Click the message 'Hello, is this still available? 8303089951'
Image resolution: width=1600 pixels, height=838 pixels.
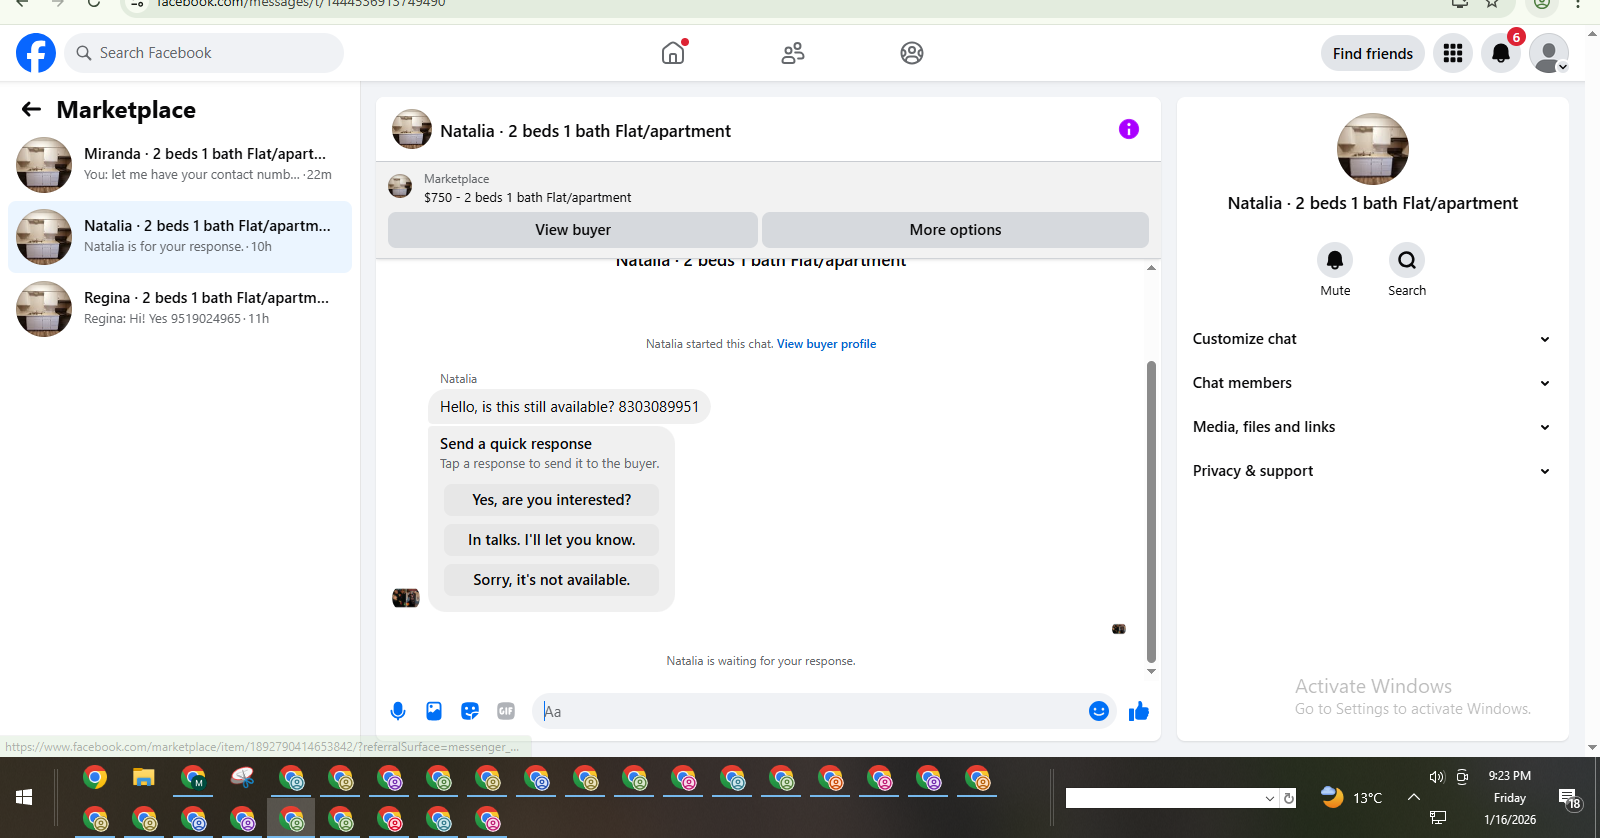click(x=569, y=407)
